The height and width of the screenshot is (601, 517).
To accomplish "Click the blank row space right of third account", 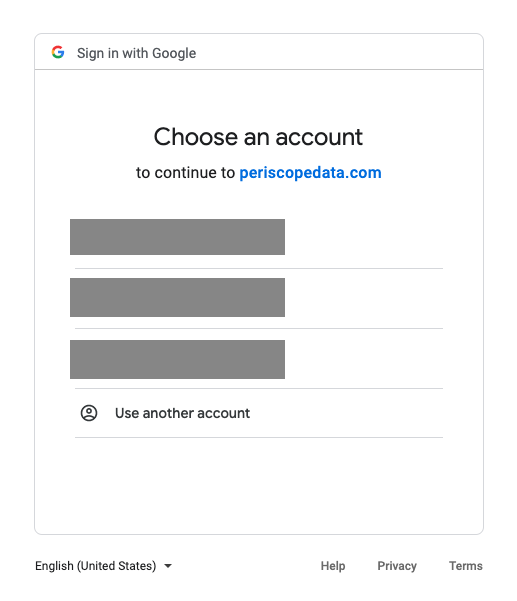I will pyautogui.click(x=364, y=360).
